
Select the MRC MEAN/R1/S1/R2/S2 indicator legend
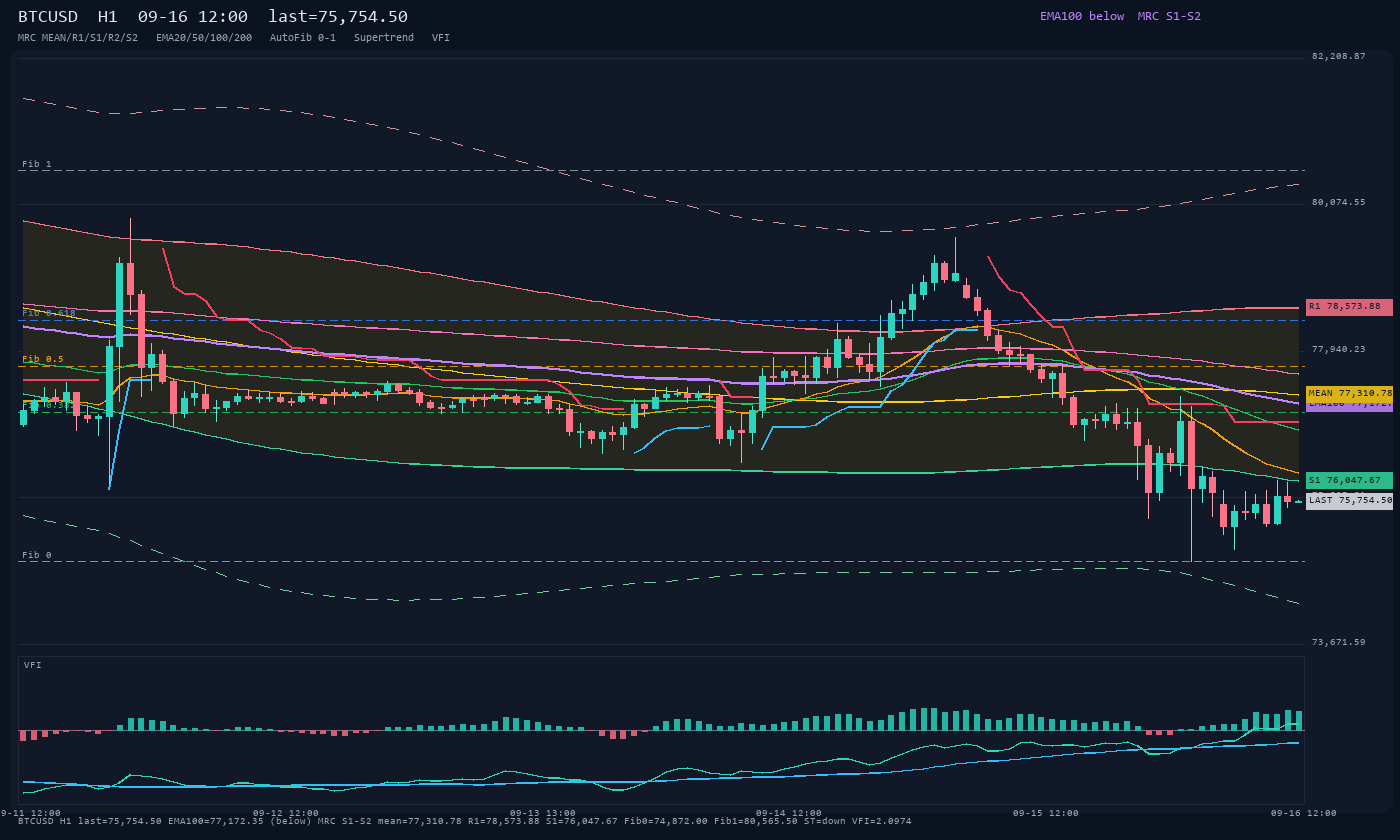pyautogui.click(x=78, y=37)
